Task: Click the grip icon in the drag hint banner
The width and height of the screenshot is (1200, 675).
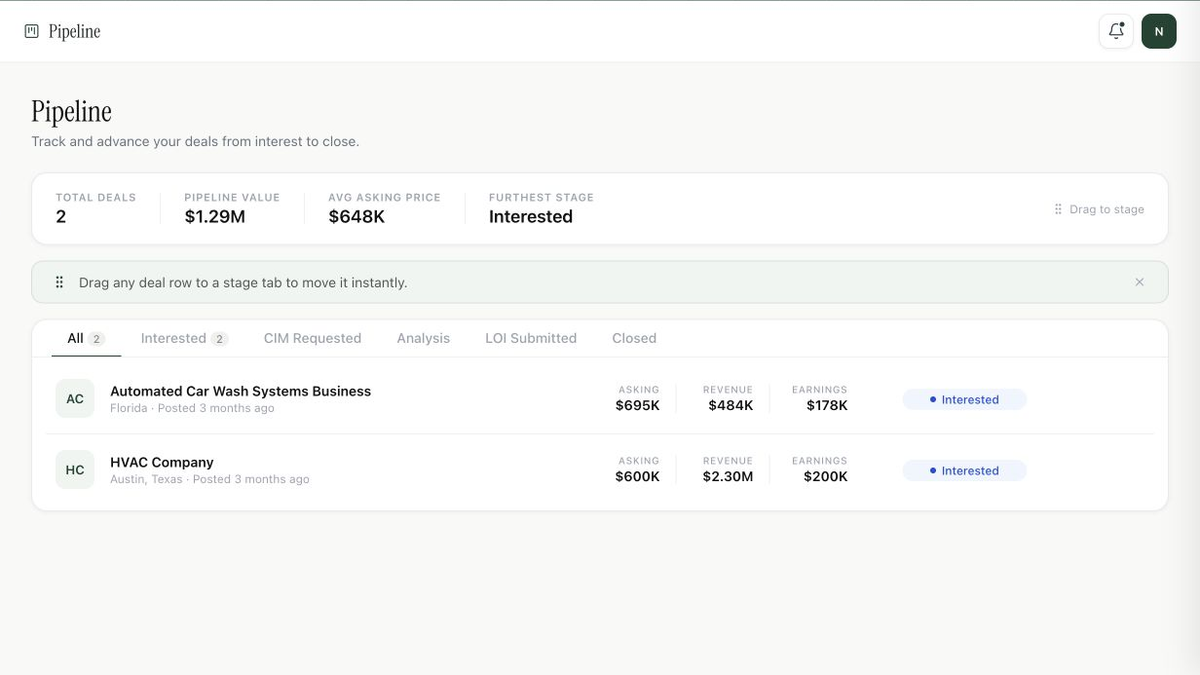Action: (59, 282)
